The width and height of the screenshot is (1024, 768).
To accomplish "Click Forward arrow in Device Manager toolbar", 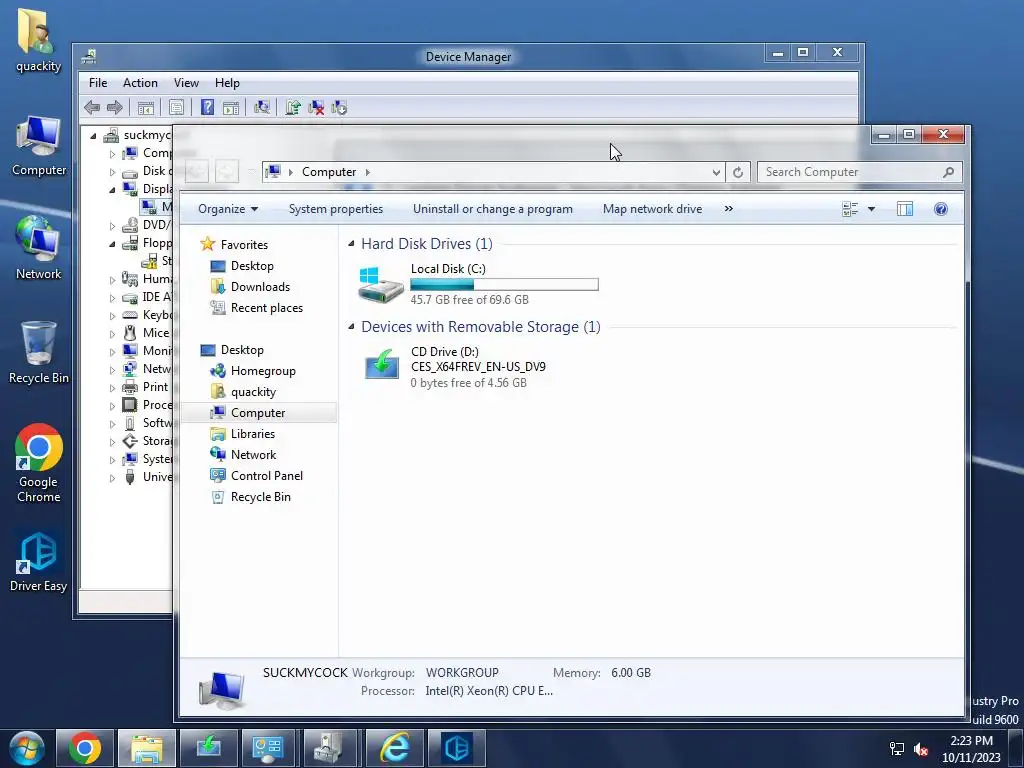I will [x=114, y=107].
